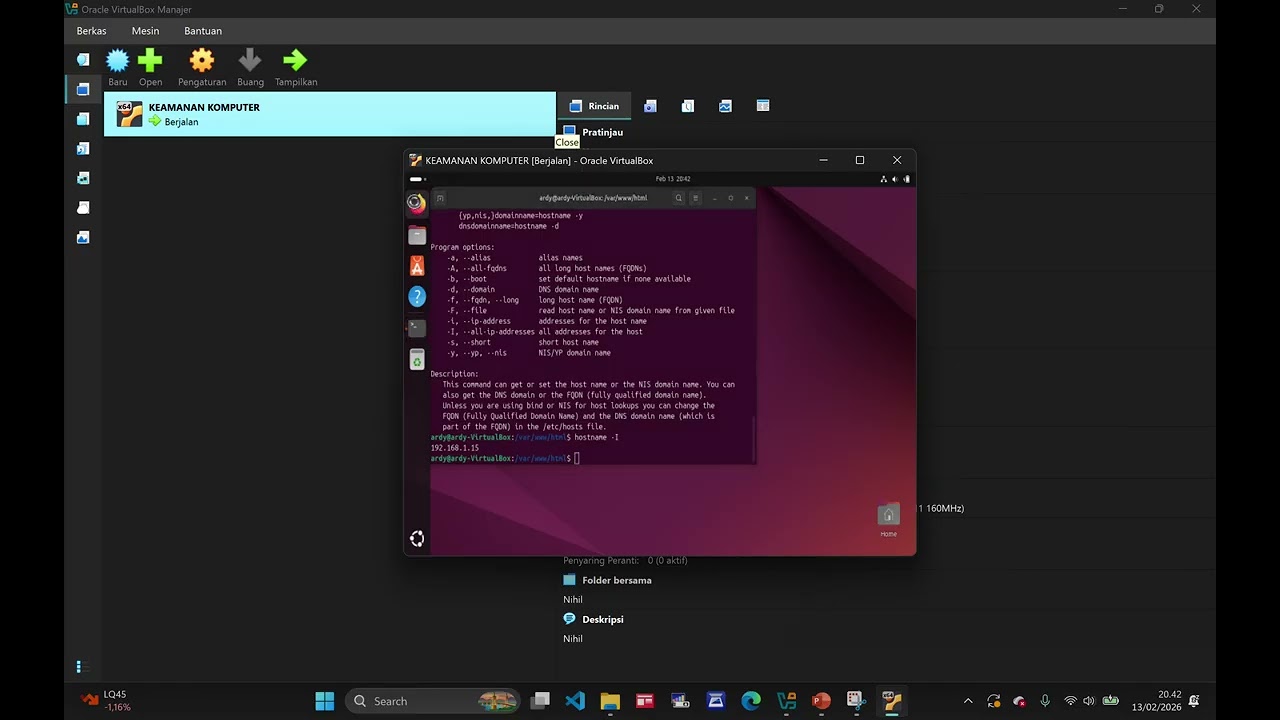This screenshot has width=1280, height=720.
Task: Open Visual Studio Code from taskbar
Action: click(575, 701)
